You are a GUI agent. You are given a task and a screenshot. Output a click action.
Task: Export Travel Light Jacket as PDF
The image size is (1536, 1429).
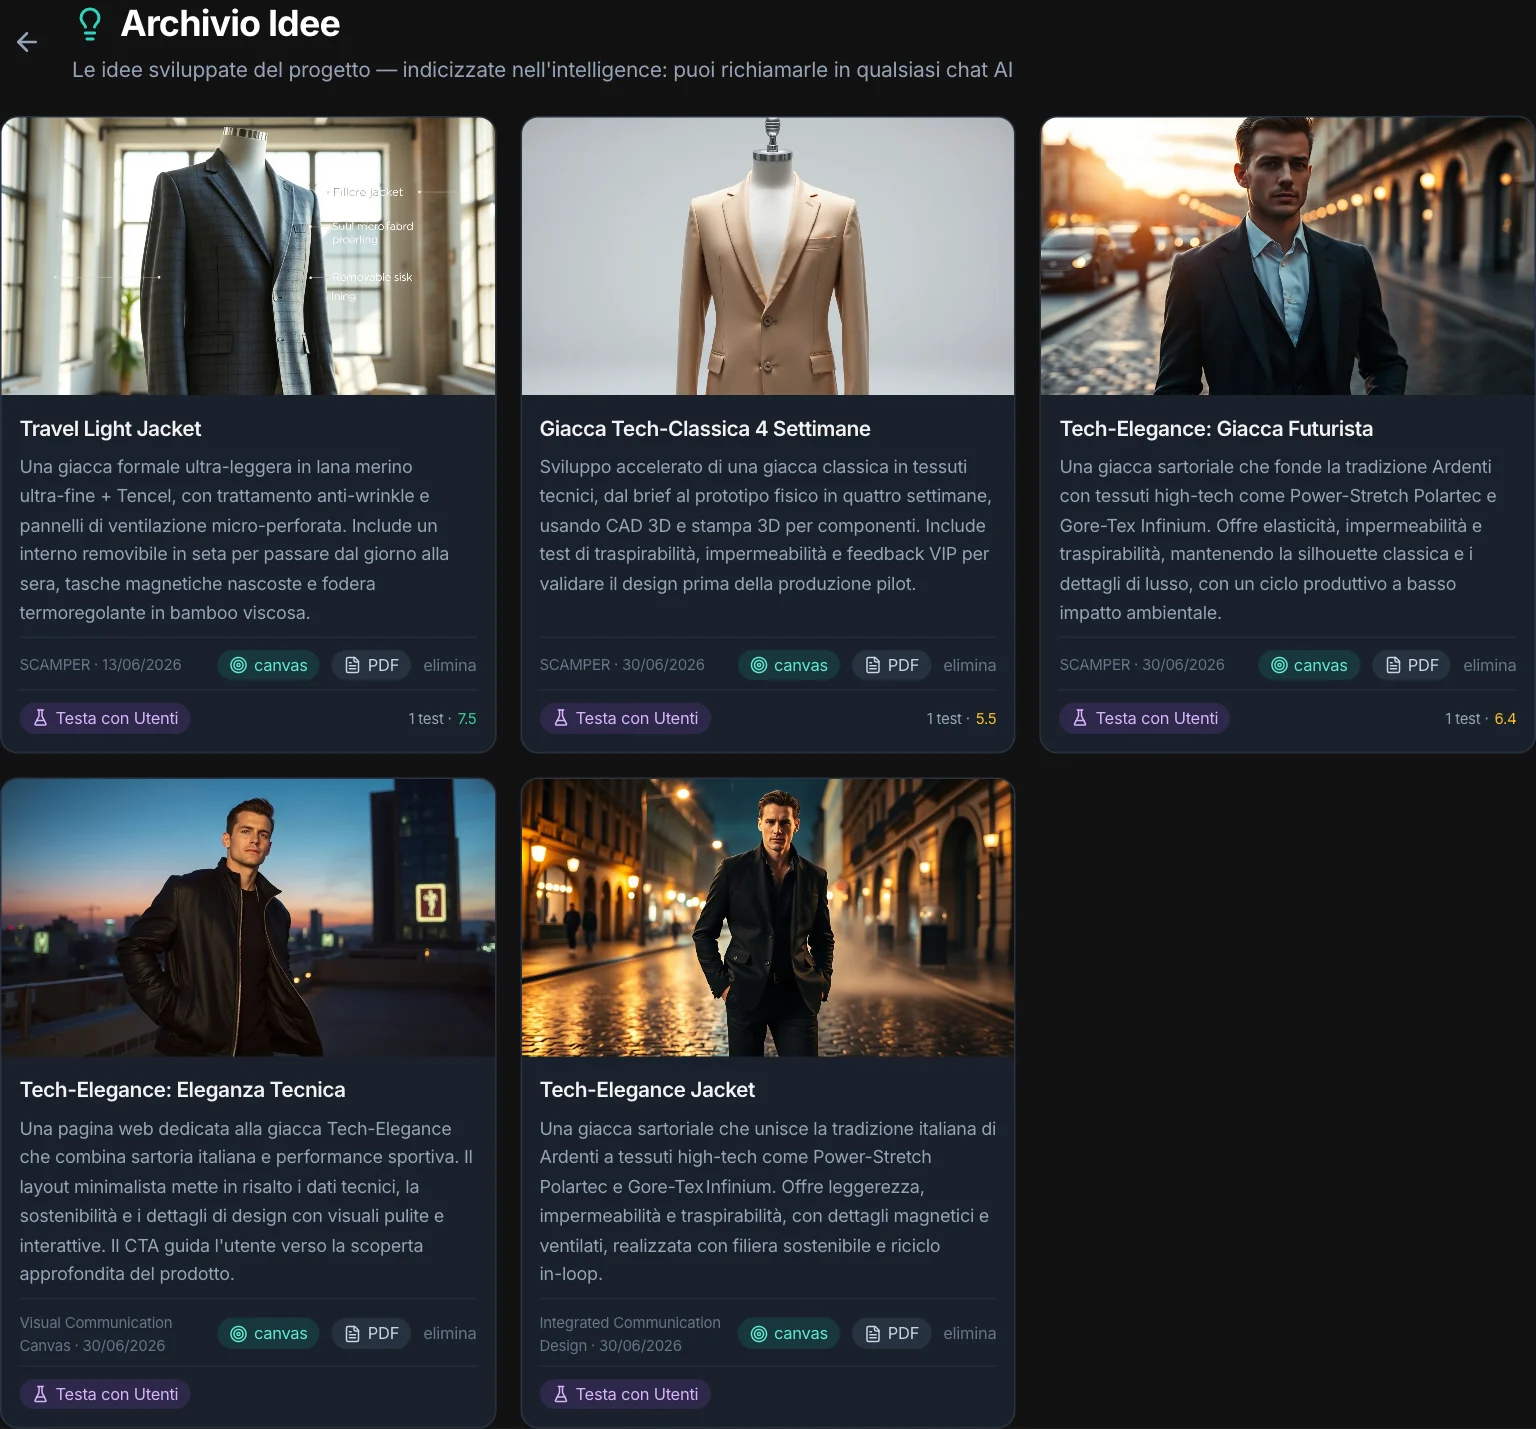(371, 665)
